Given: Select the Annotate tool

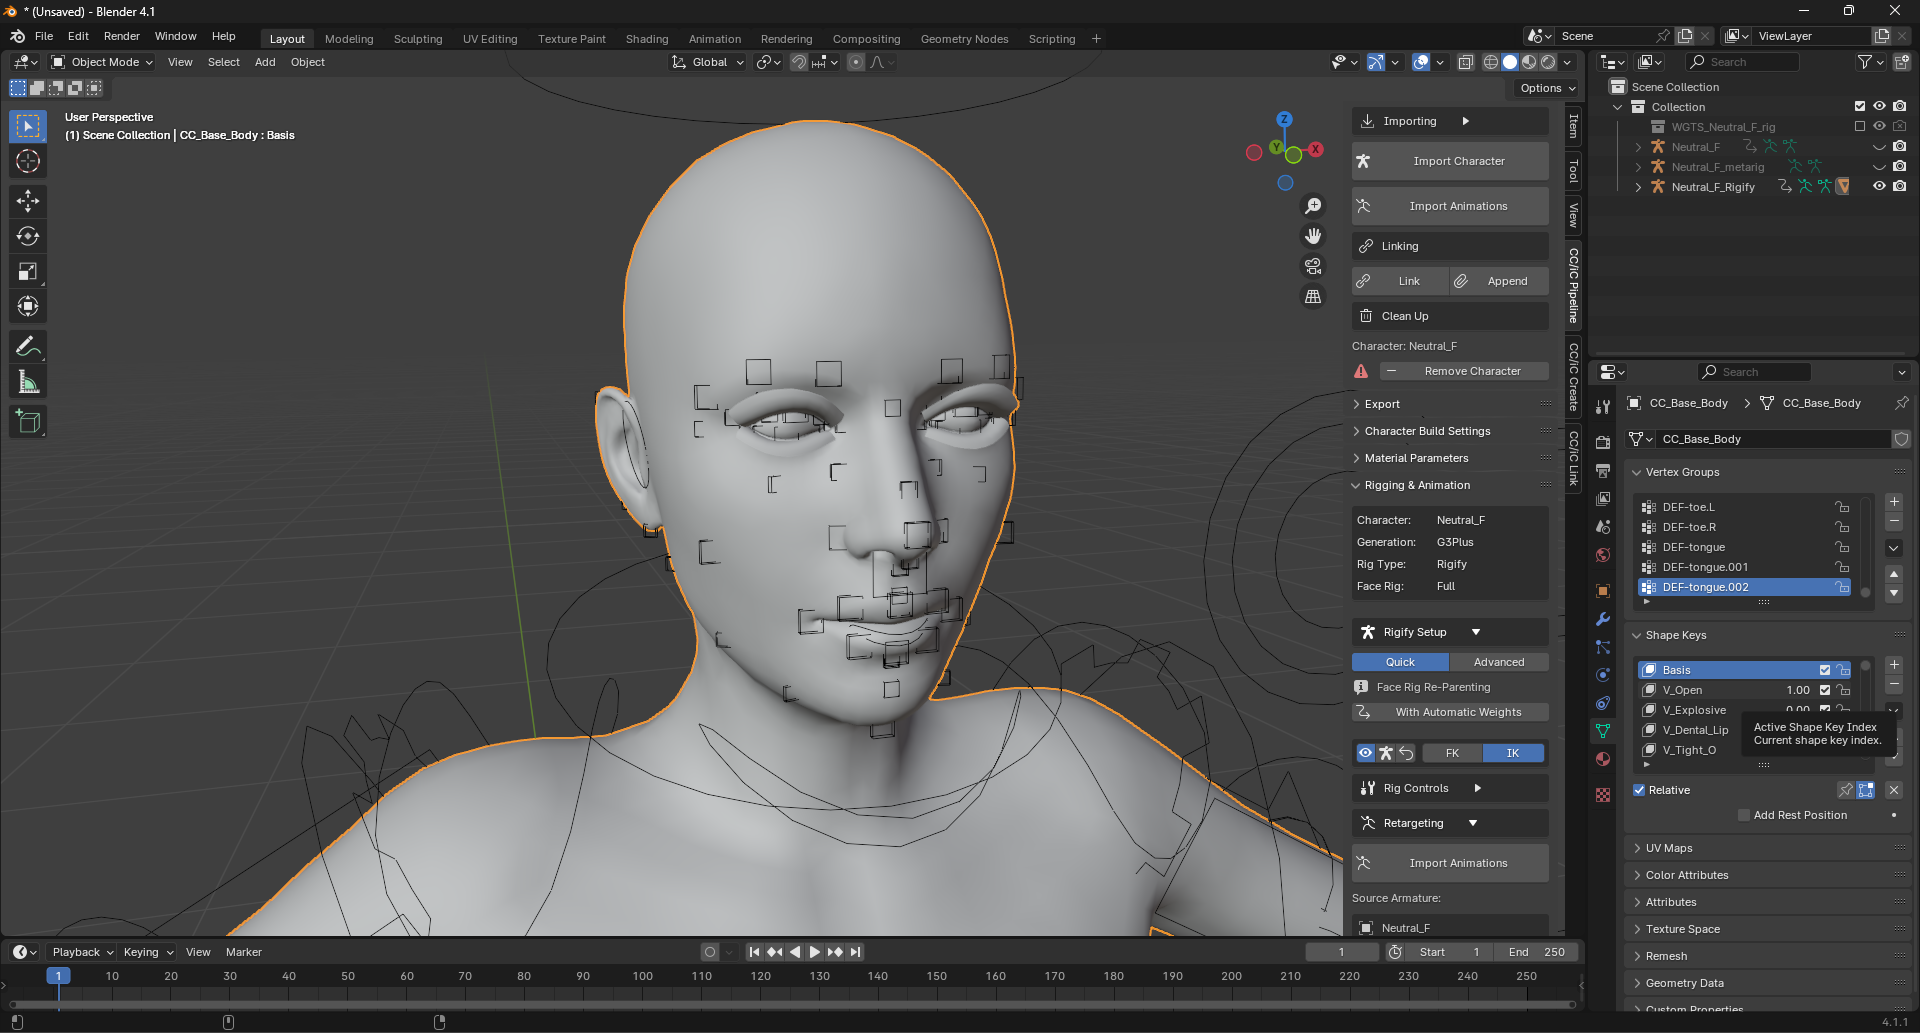Looking at the screenshot, I should tap(28, 347).
